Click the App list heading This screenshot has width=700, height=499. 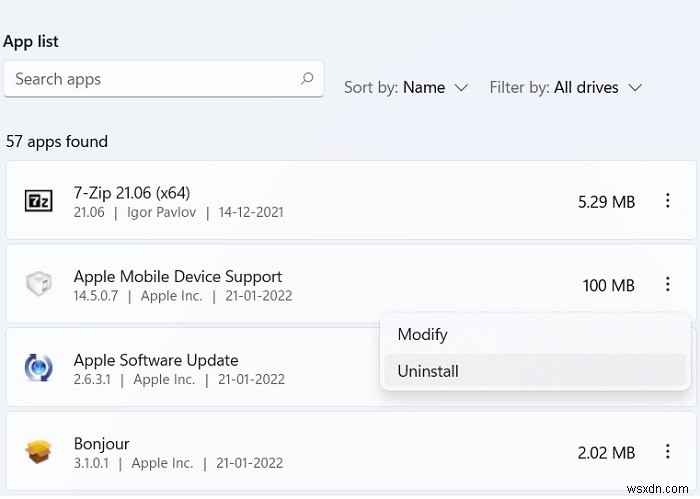[31, 41]
